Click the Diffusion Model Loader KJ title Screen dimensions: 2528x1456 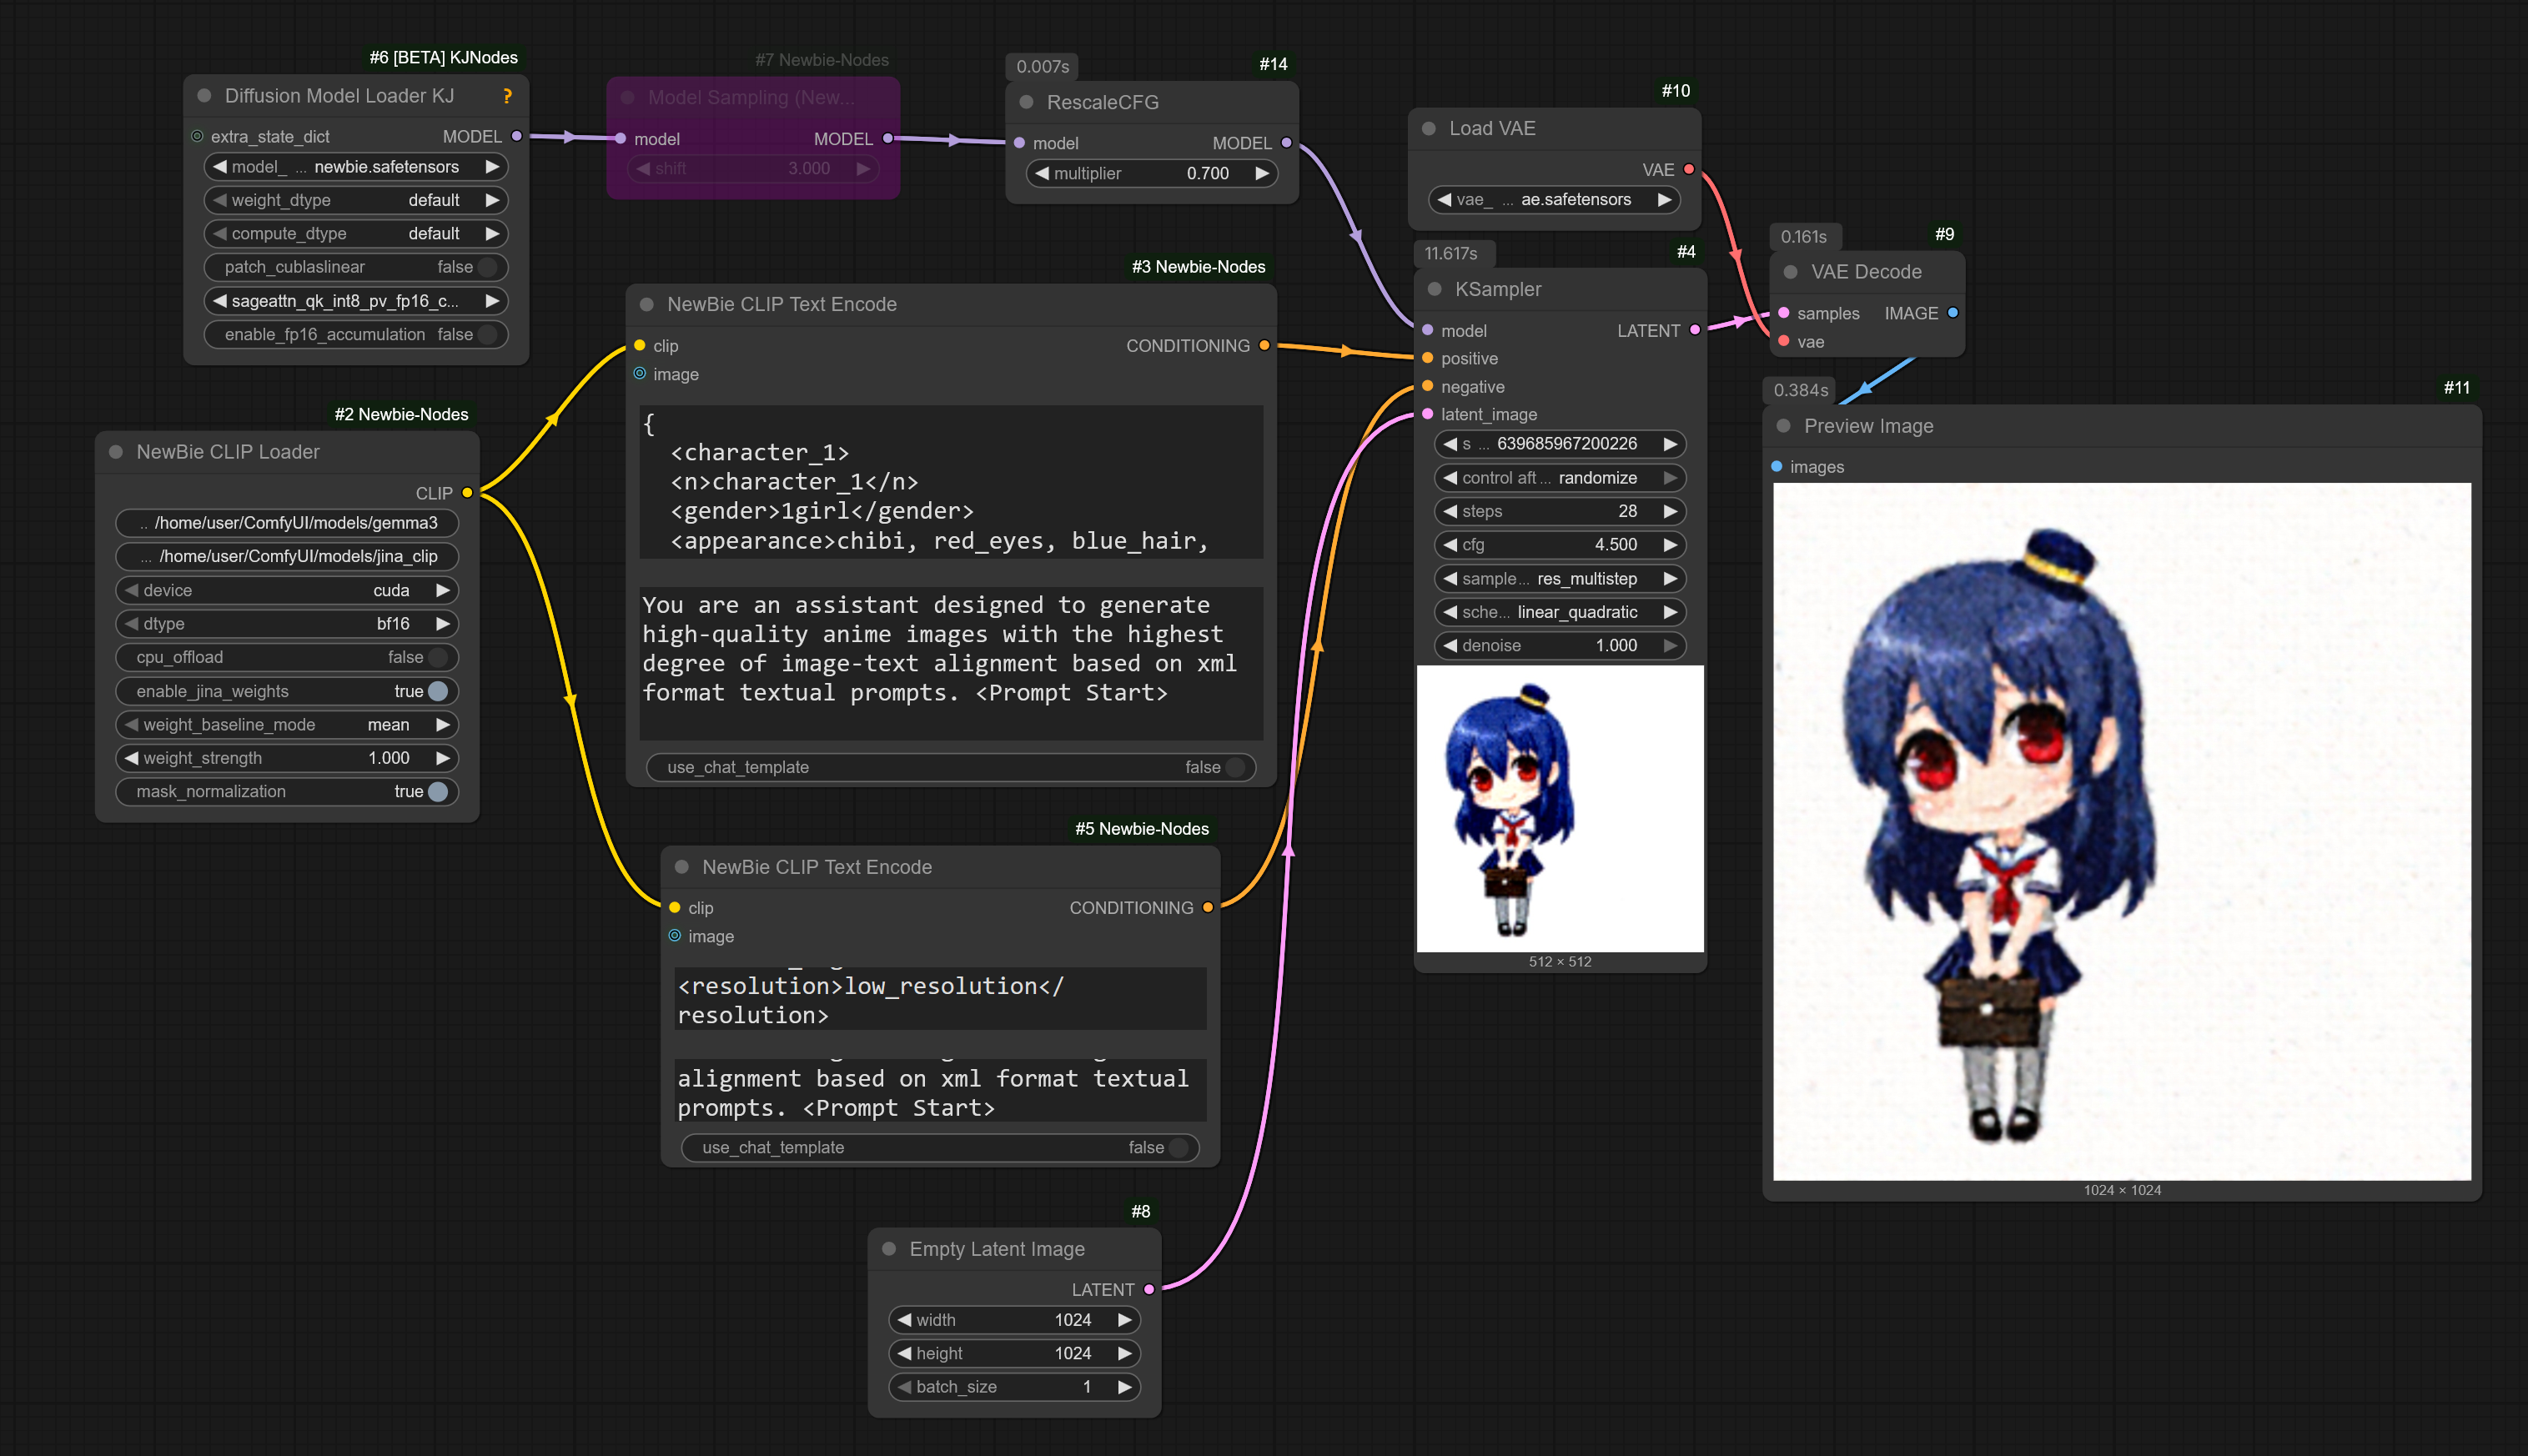pyautogui.click(x=339, y=96)
